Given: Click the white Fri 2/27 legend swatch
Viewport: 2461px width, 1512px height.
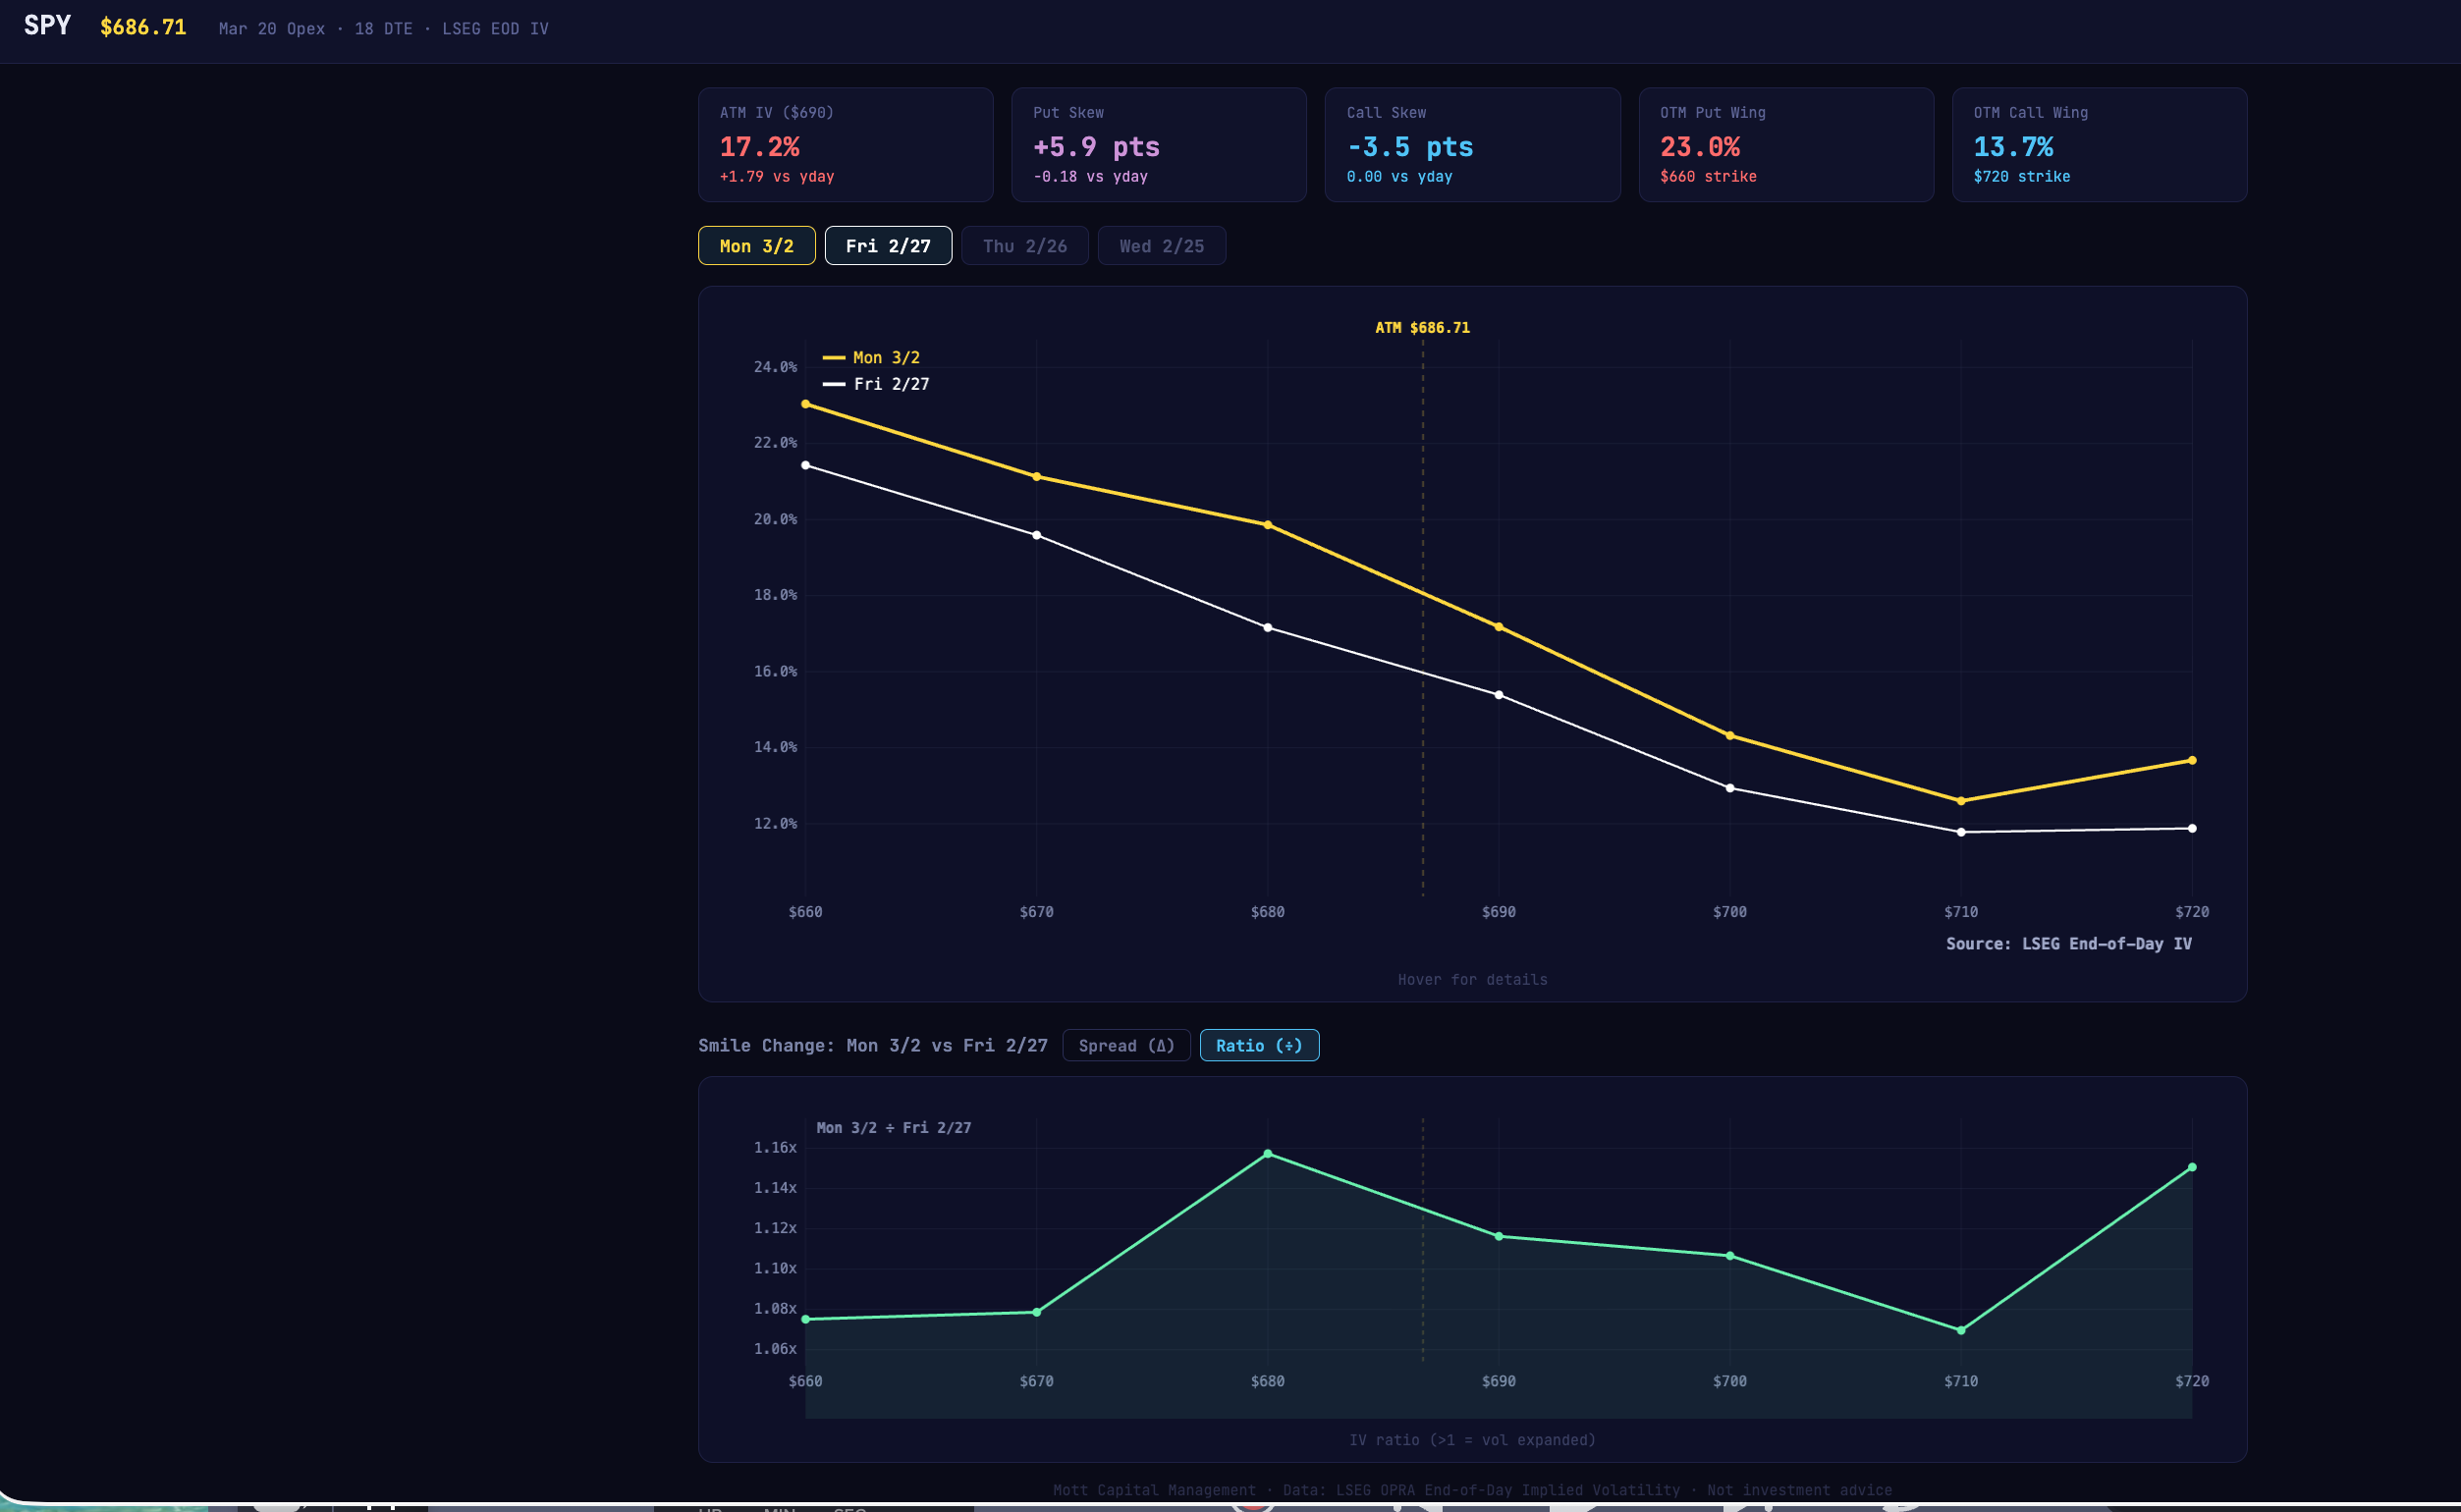Looking at the screenshot, I should click(x=833, y=384).
